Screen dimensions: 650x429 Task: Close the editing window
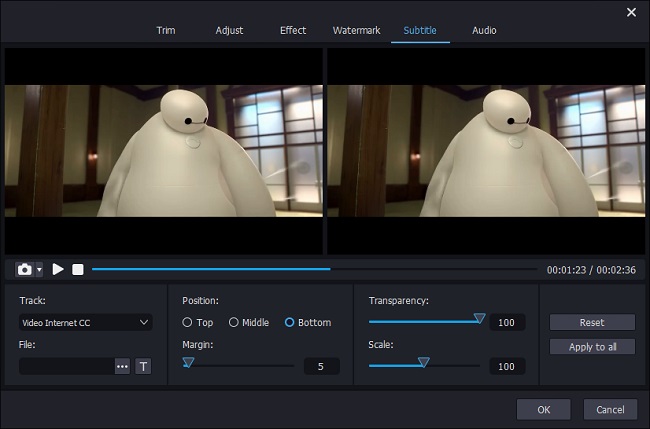(631, 12)
